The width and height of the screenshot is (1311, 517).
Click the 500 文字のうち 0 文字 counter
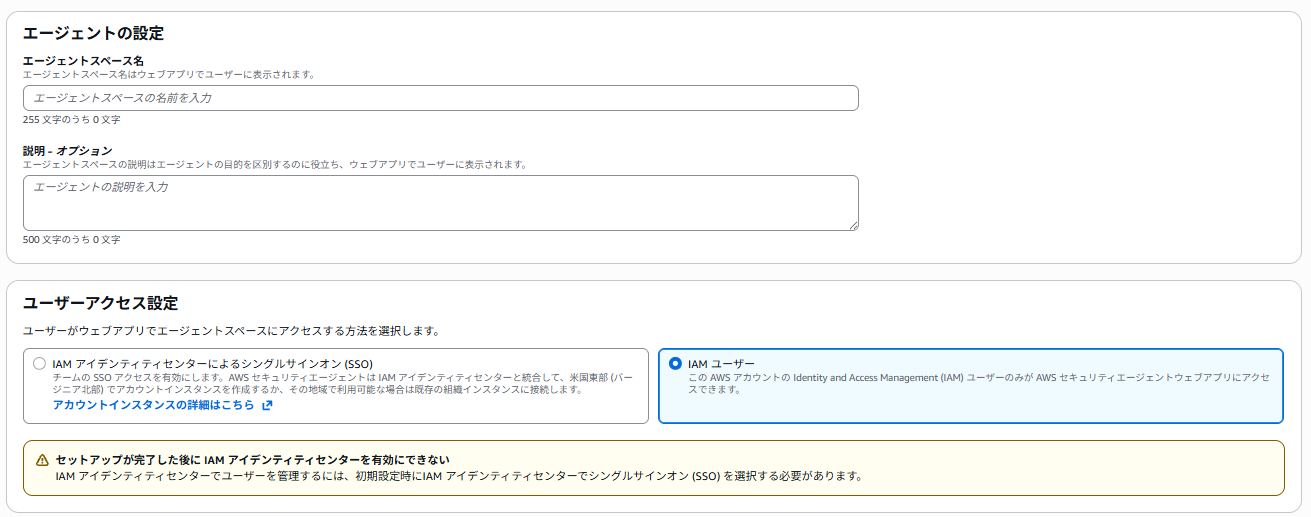(71, 240)
